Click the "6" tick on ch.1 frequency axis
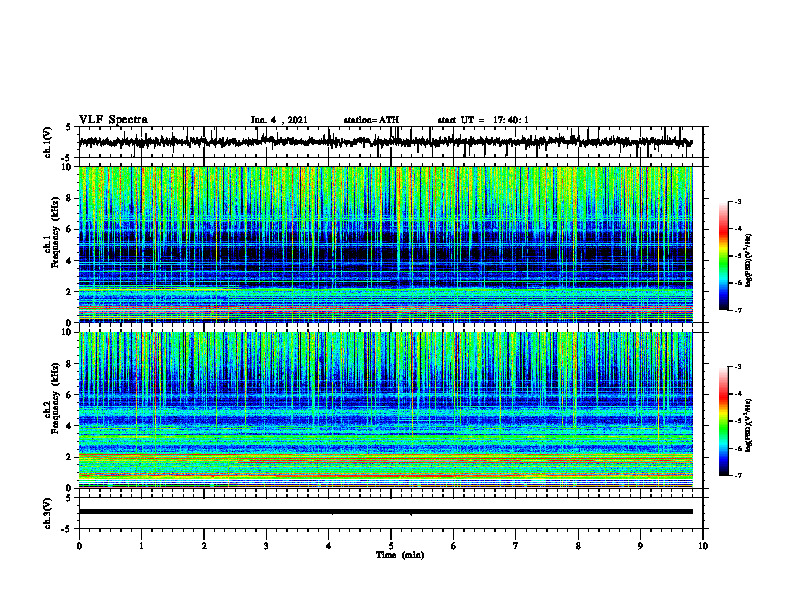Screen dimensions: 792x612 coord(70,229)
